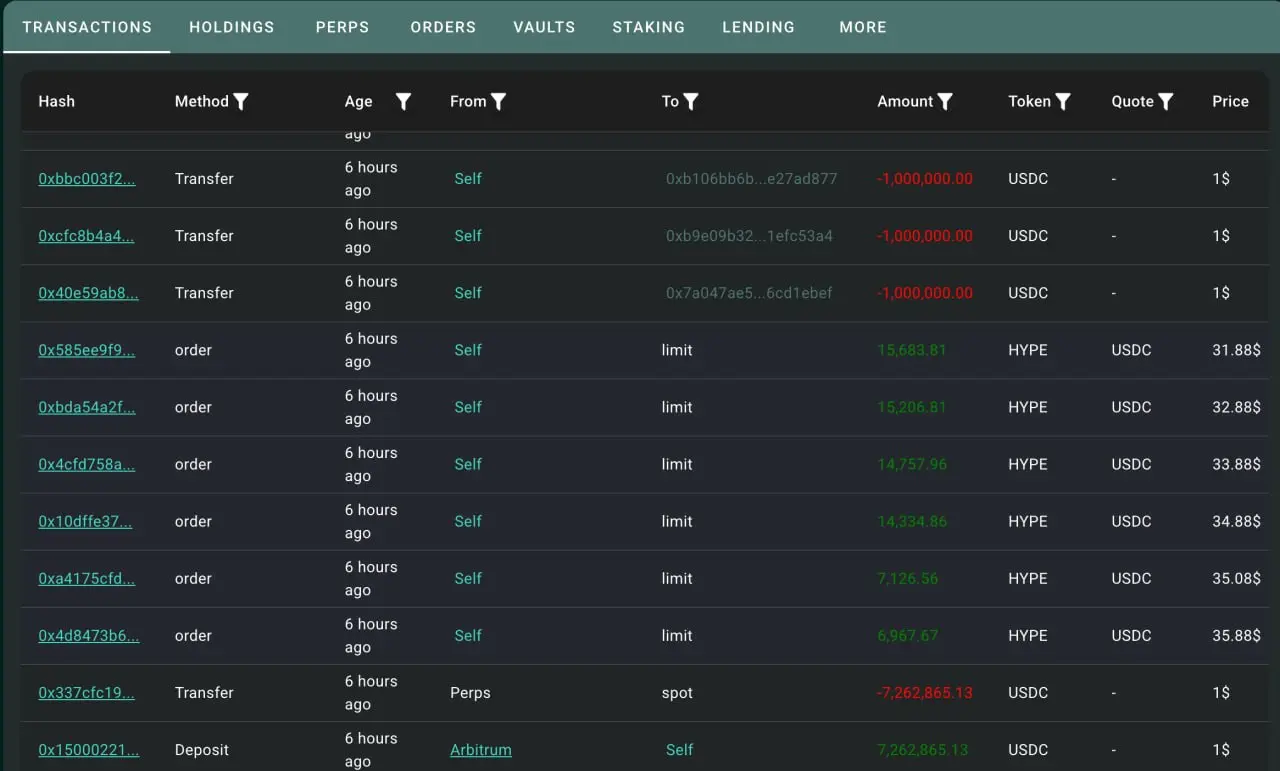Open the From column filter icon

(498, 101)
